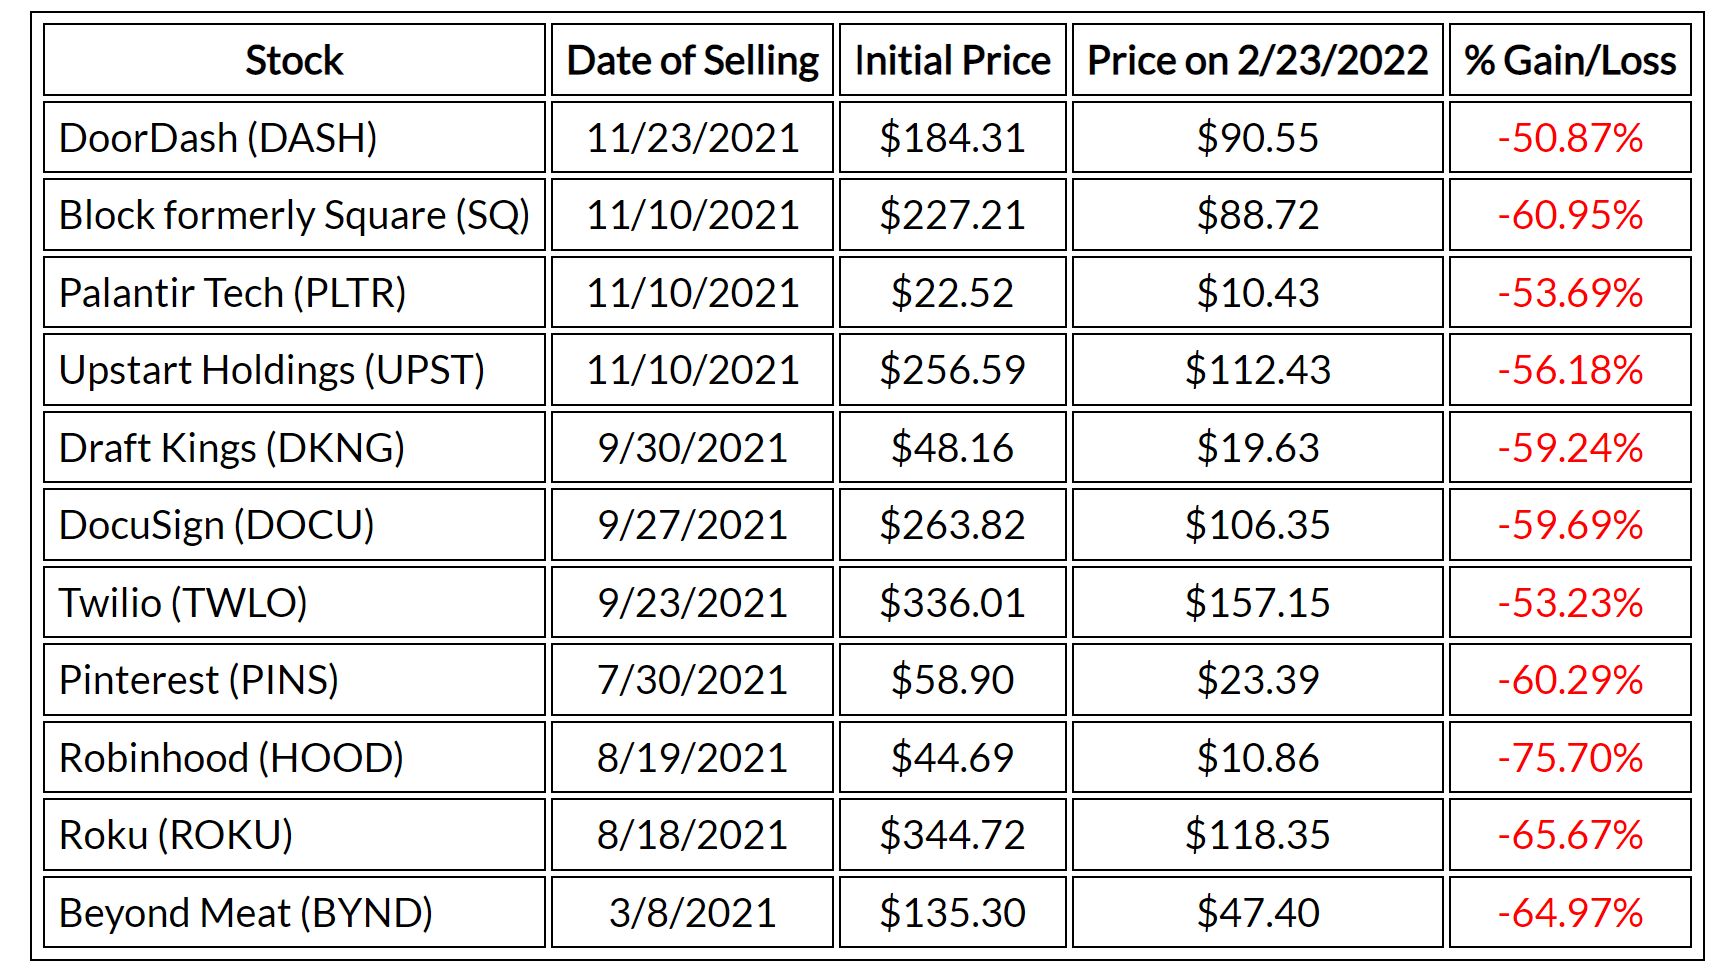The height and width of the screenshot is (975, 1725).
Task: Click Upstart's $112.43 price cell
Action: coord(1257,370)
